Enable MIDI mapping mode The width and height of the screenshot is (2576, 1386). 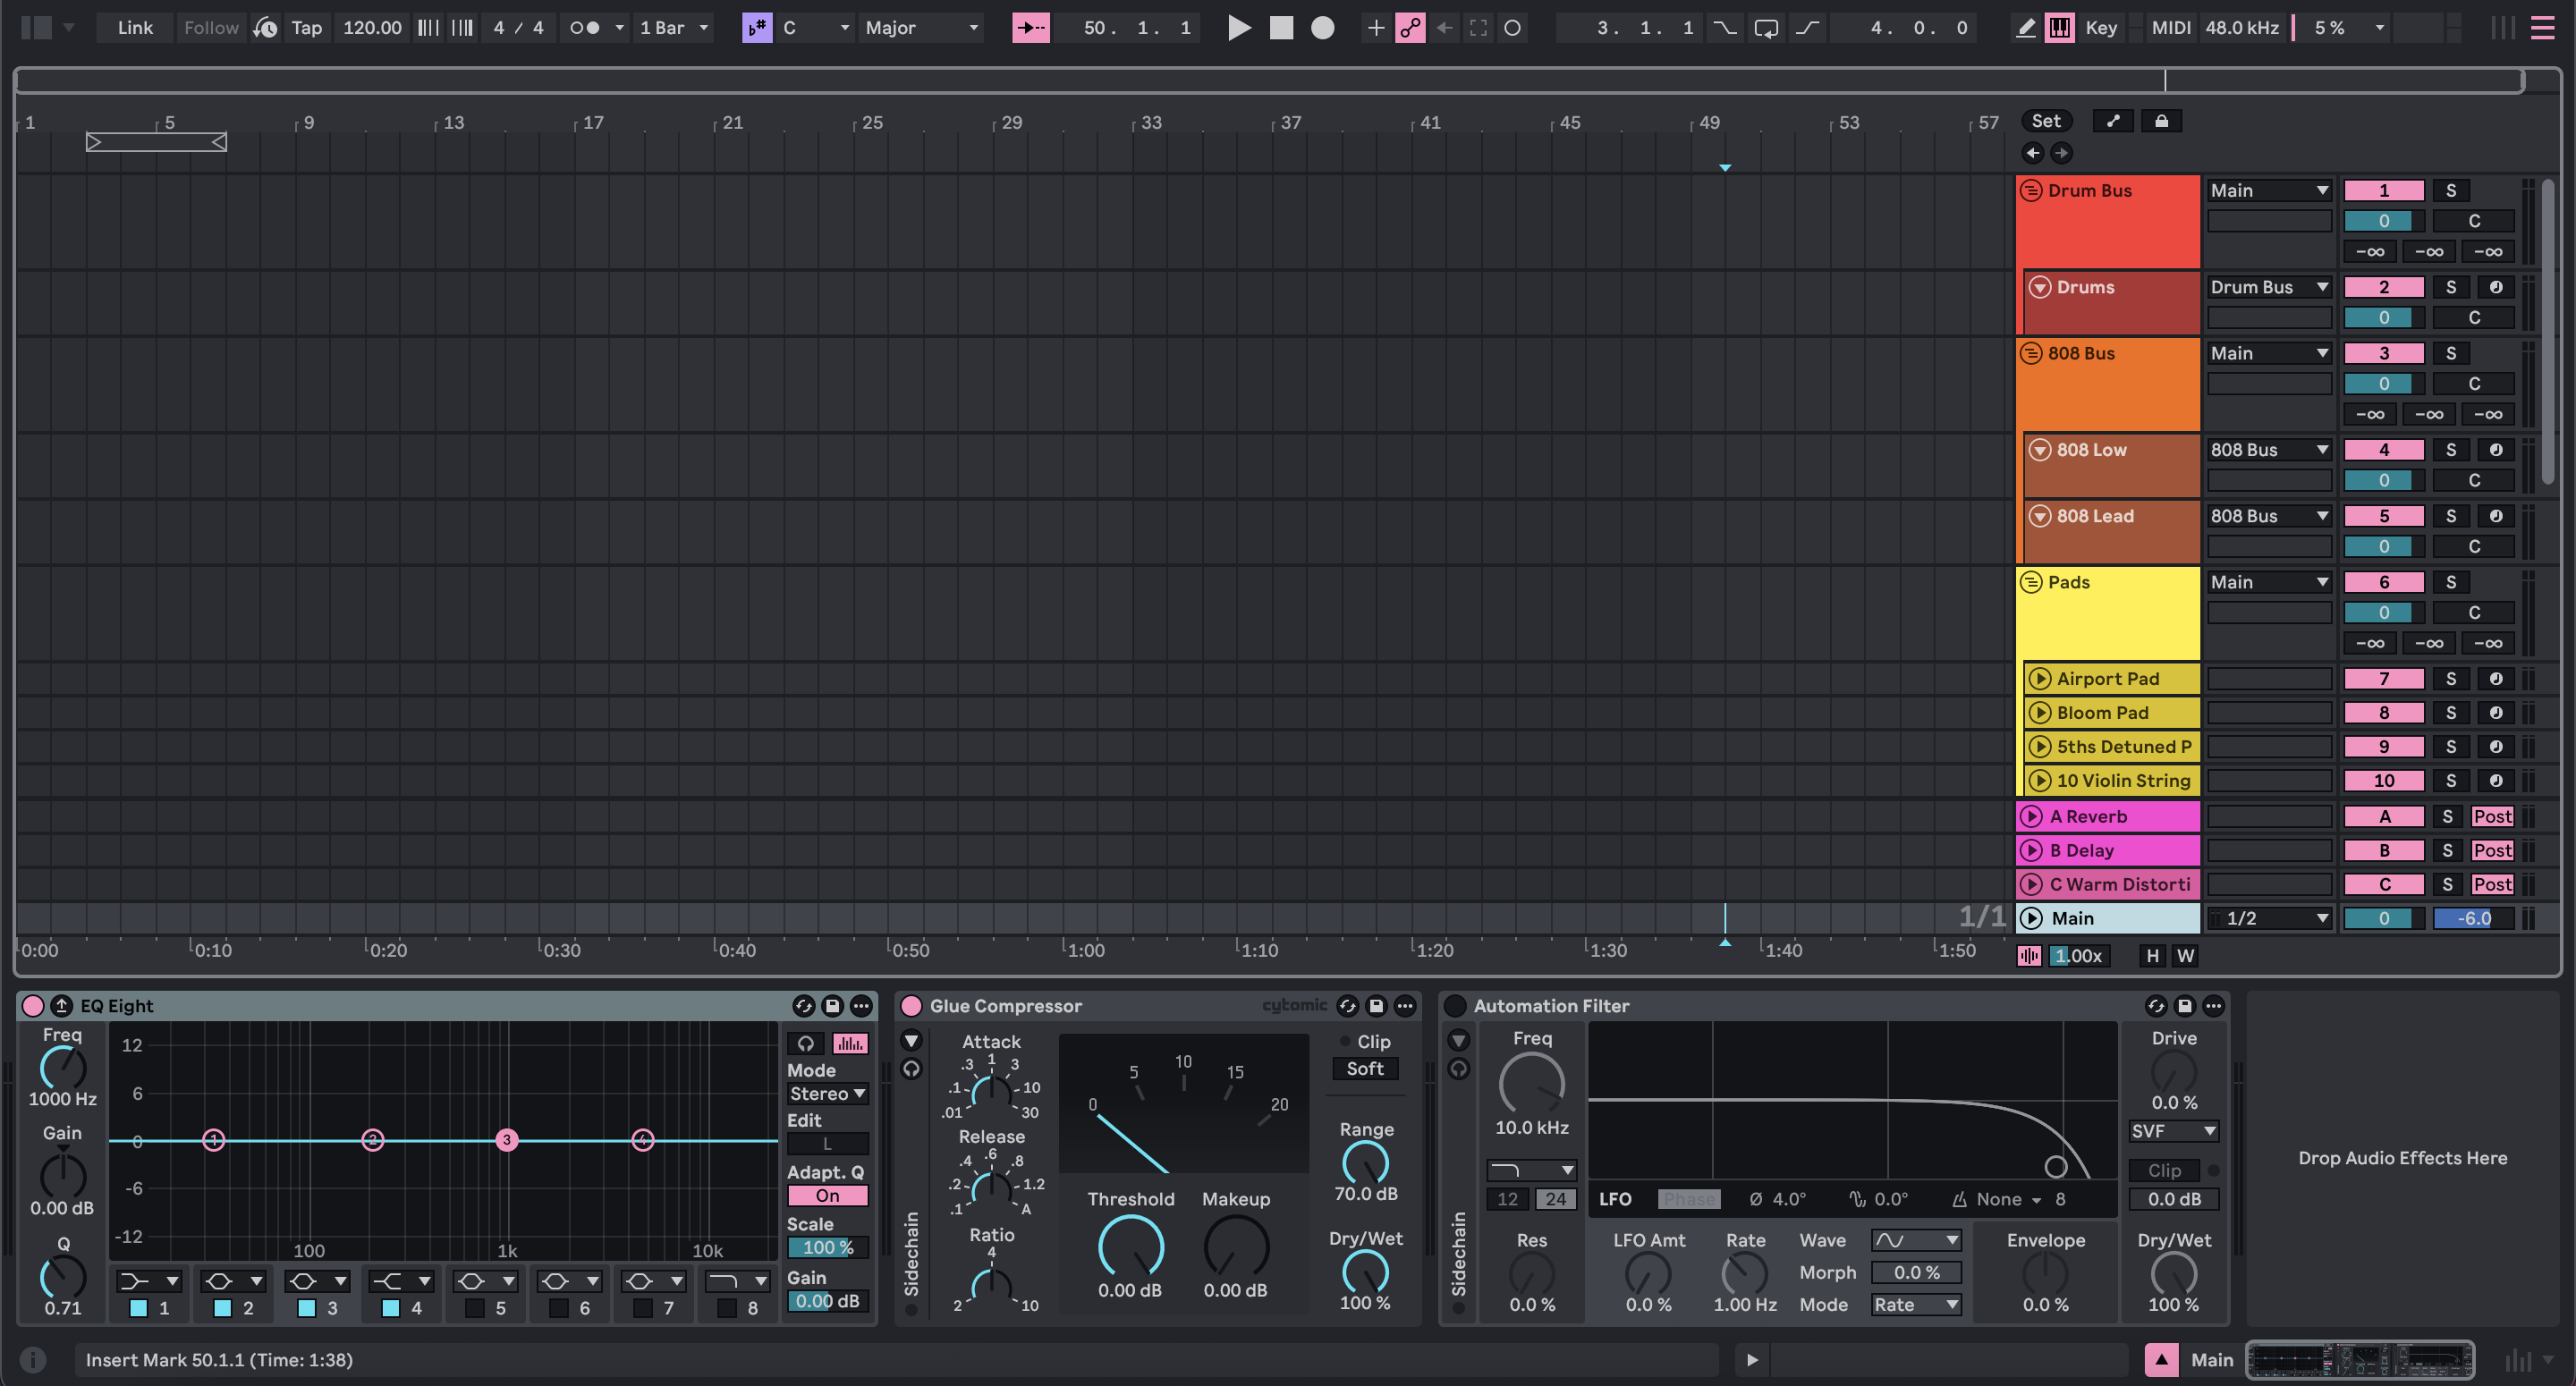point(2170,28)
